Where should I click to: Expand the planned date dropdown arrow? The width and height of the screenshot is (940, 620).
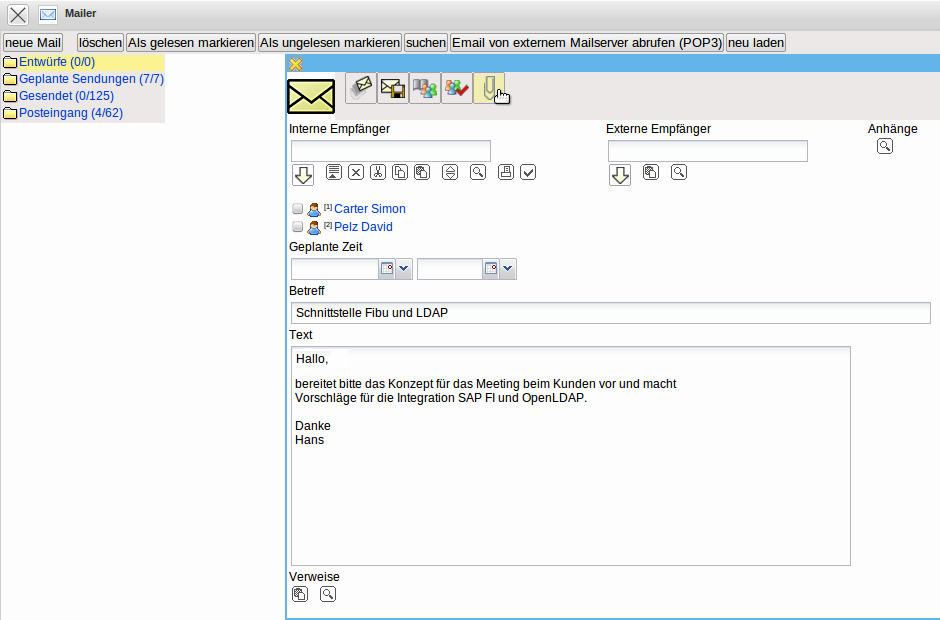click(x=403, y=269)
